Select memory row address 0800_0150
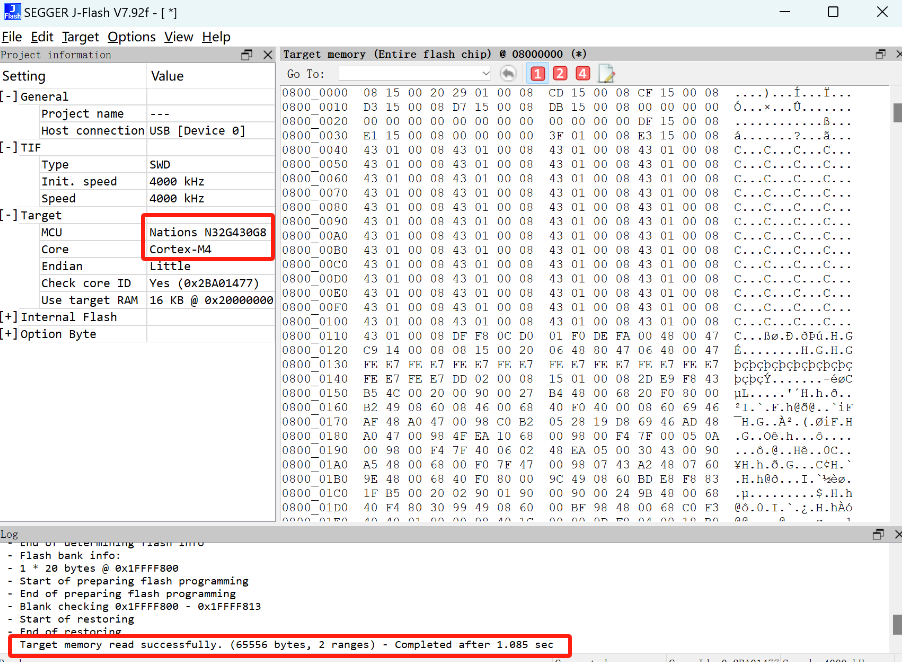The width and height of the screenshot is (902, 662). pyautogui.click(x=315, y=393)
